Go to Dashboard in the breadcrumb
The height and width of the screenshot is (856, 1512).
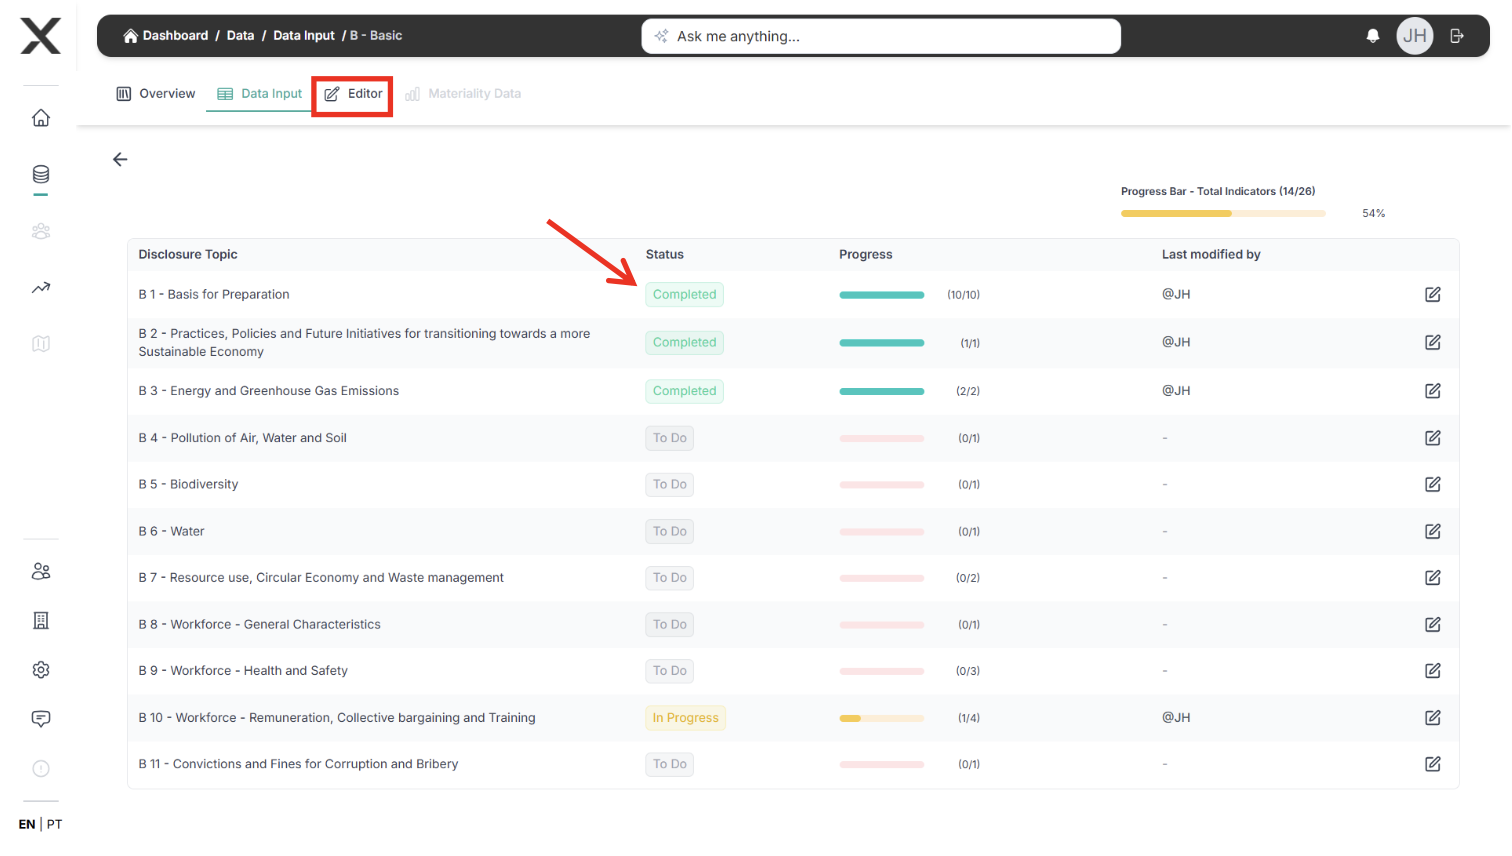point(165,36)
